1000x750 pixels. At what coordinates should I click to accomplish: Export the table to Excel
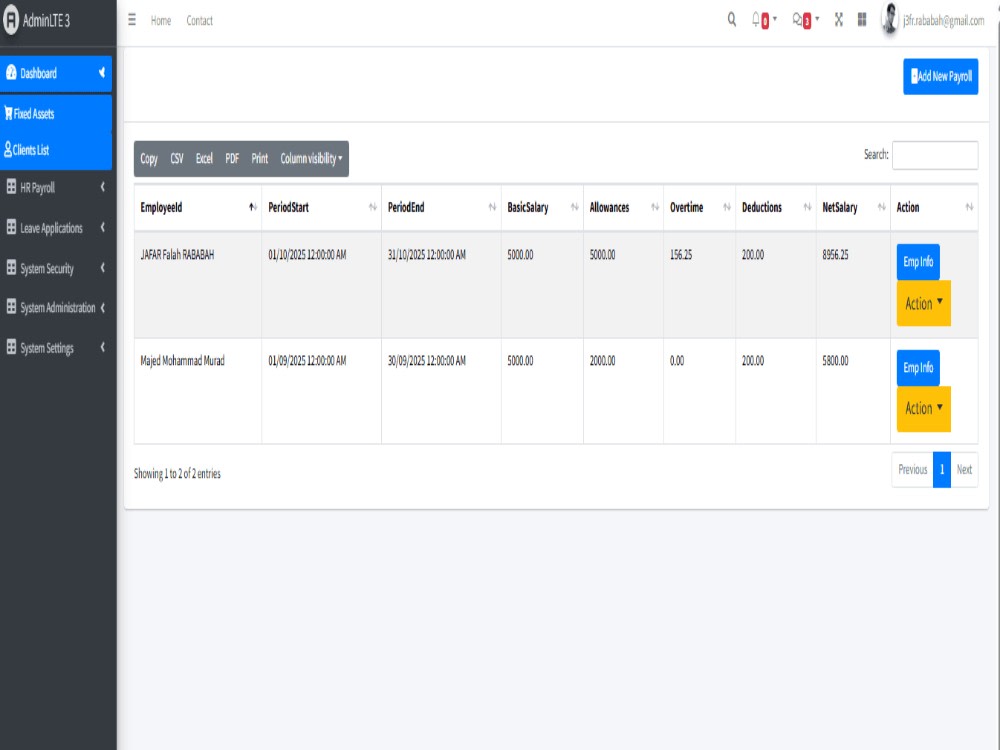(x=204, y=158)
